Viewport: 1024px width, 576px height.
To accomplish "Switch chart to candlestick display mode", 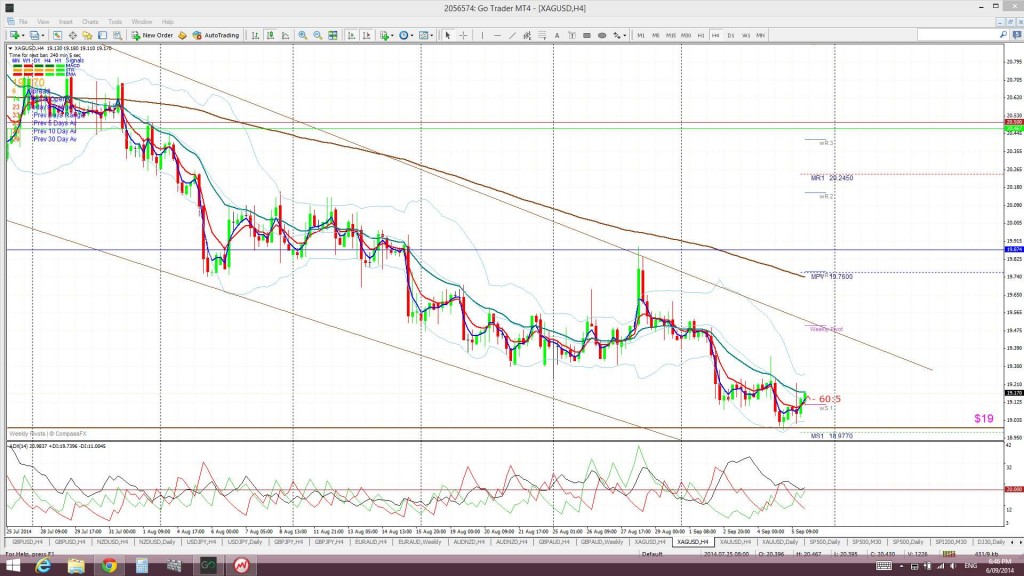I will [x=271, y=35].
